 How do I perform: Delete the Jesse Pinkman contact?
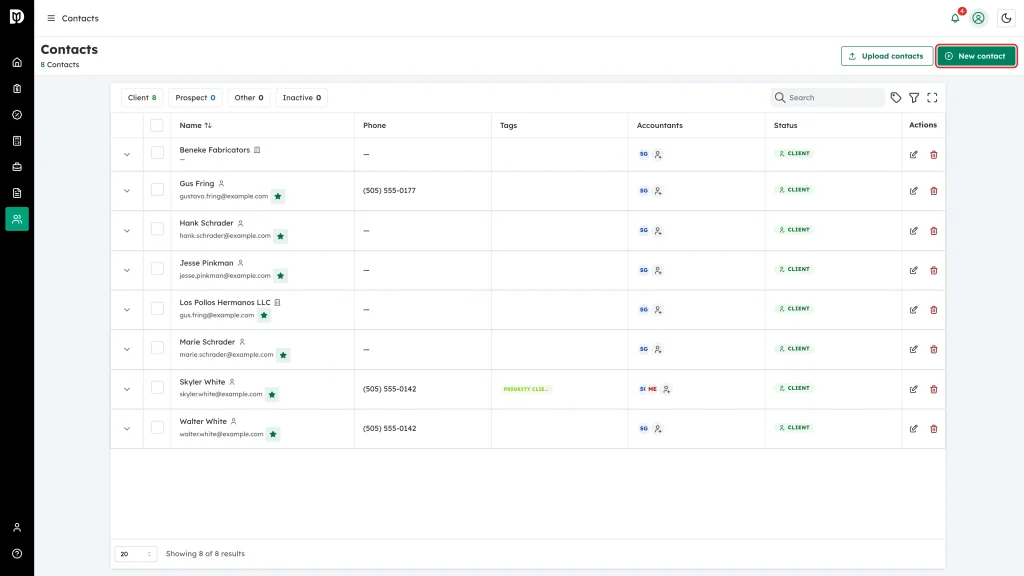point(934,270)
